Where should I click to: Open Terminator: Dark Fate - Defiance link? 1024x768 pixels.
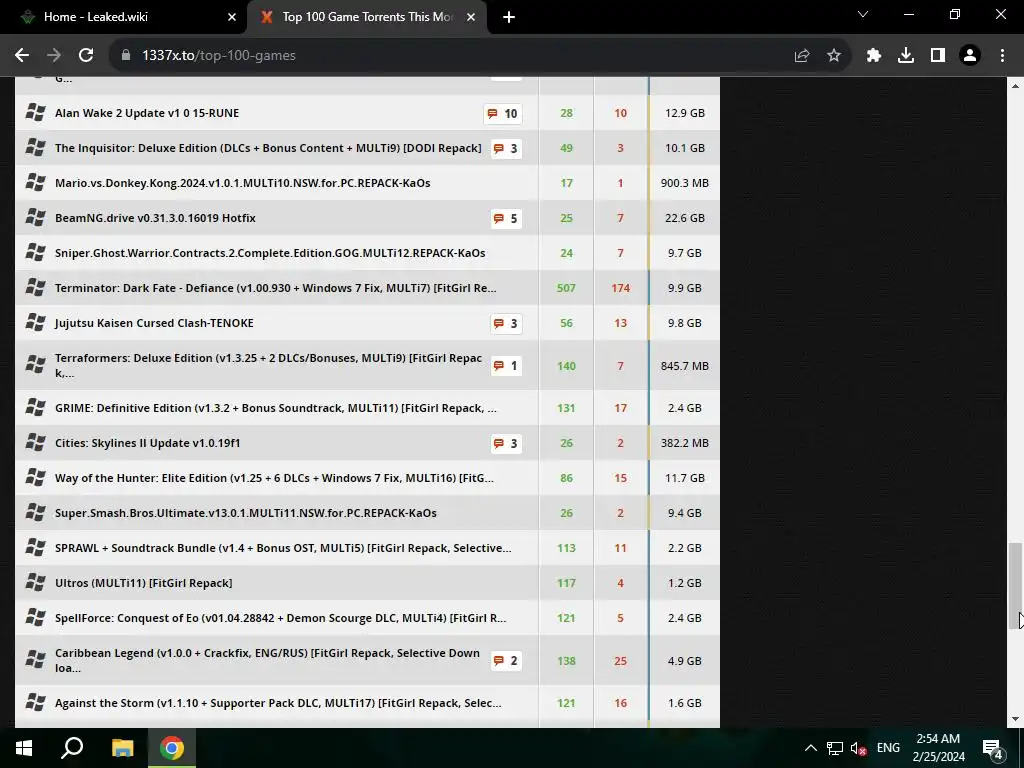click(276, 288)
